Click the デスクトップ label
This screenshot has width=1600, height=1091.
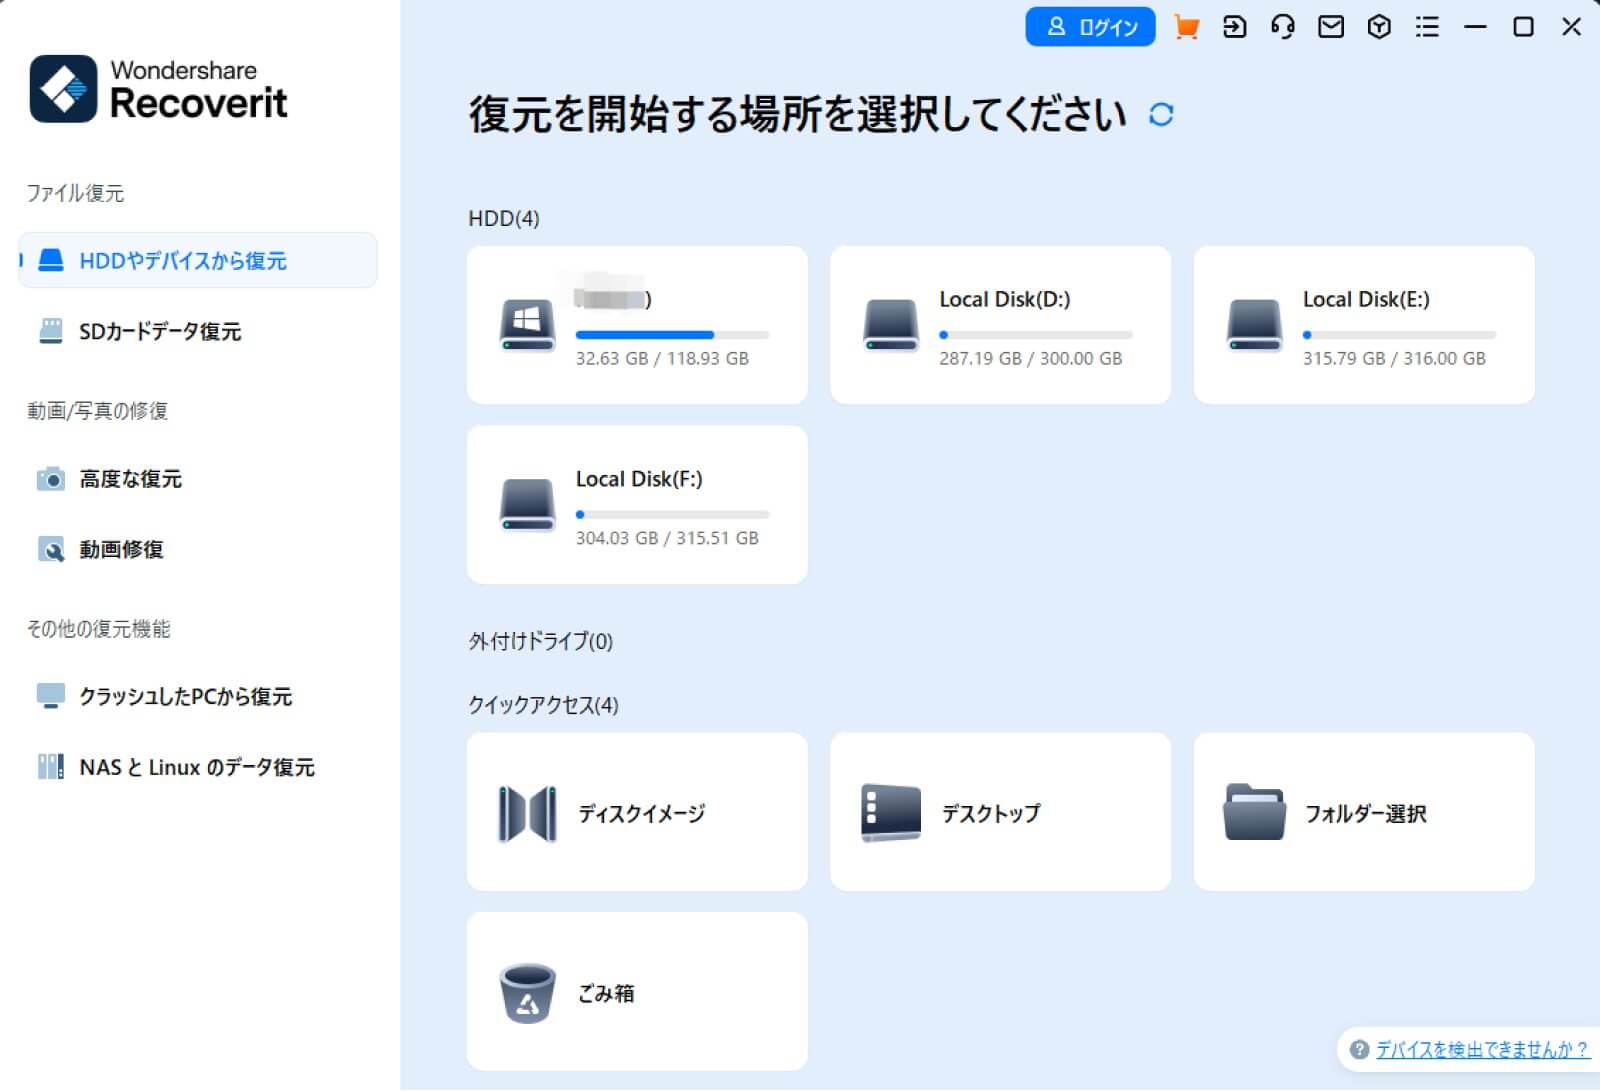click(991, 814)
